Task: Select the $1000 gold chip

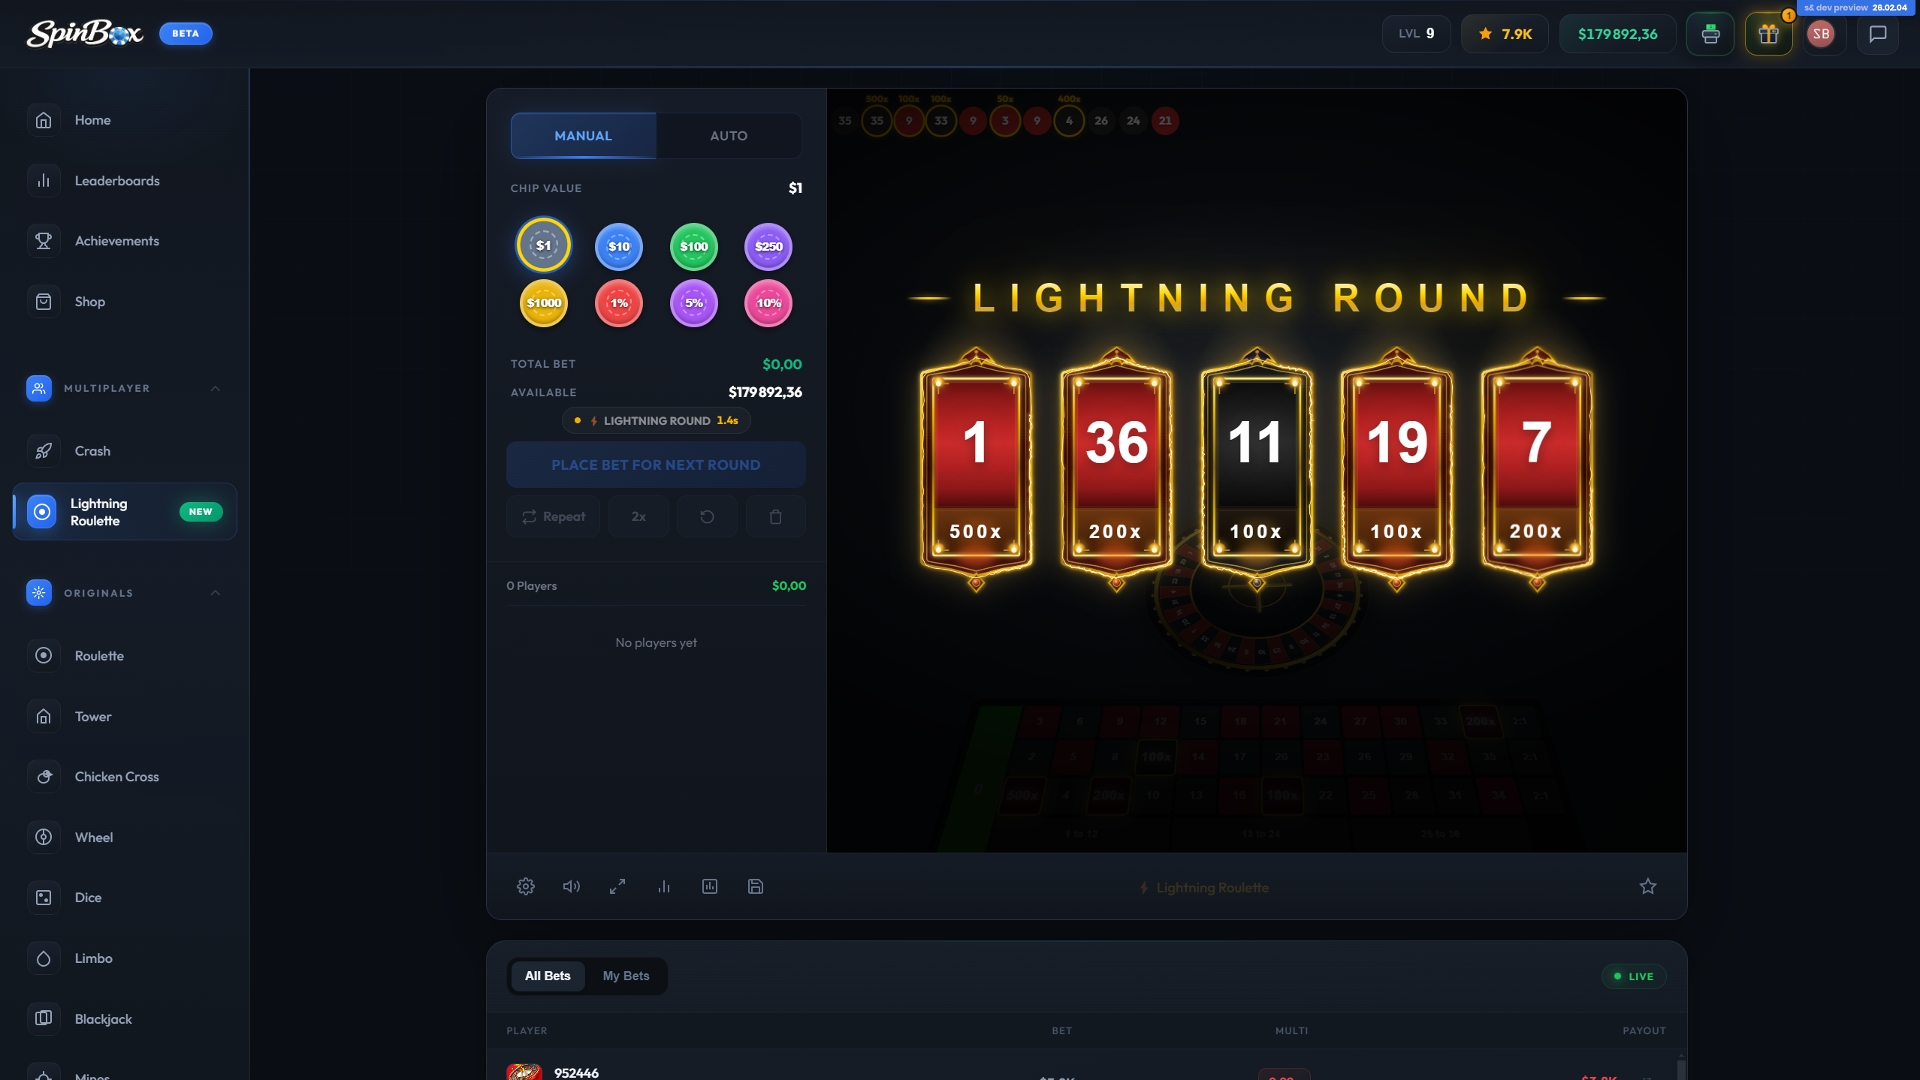Action: pos(544,303)
